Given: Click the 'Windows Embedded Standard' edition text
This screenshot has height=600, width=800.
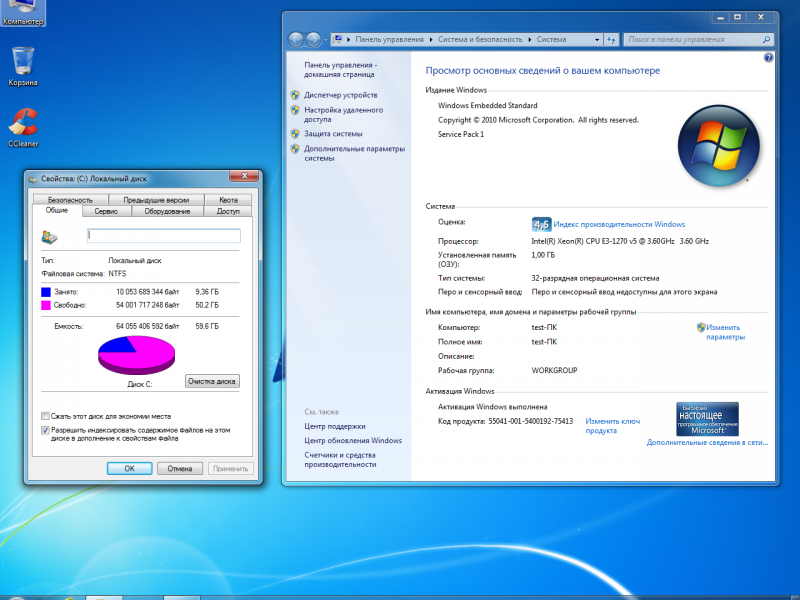Looking at the screenshot, I should pyautogui.click(x=487, y=106).
